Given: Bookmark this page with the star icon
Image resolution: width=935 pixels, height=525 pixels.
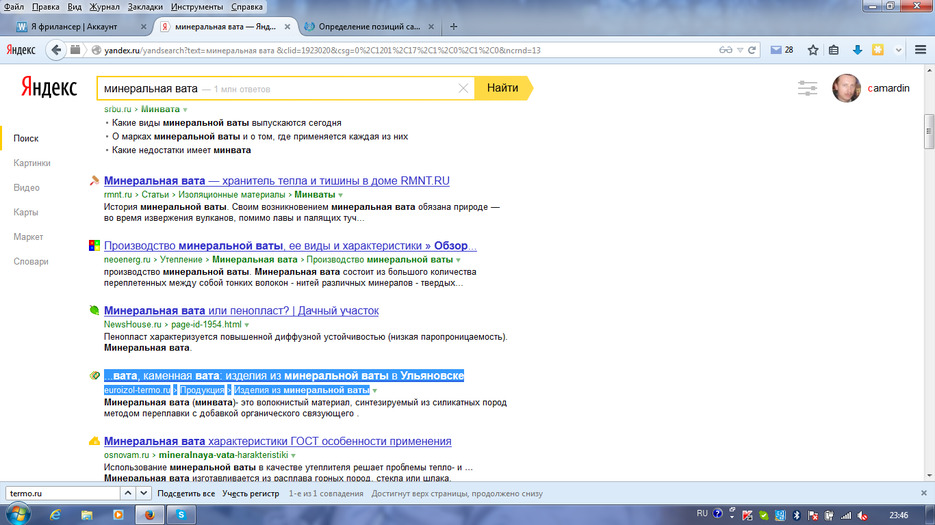Looking at the screenshot, I should tap(813, 50).
